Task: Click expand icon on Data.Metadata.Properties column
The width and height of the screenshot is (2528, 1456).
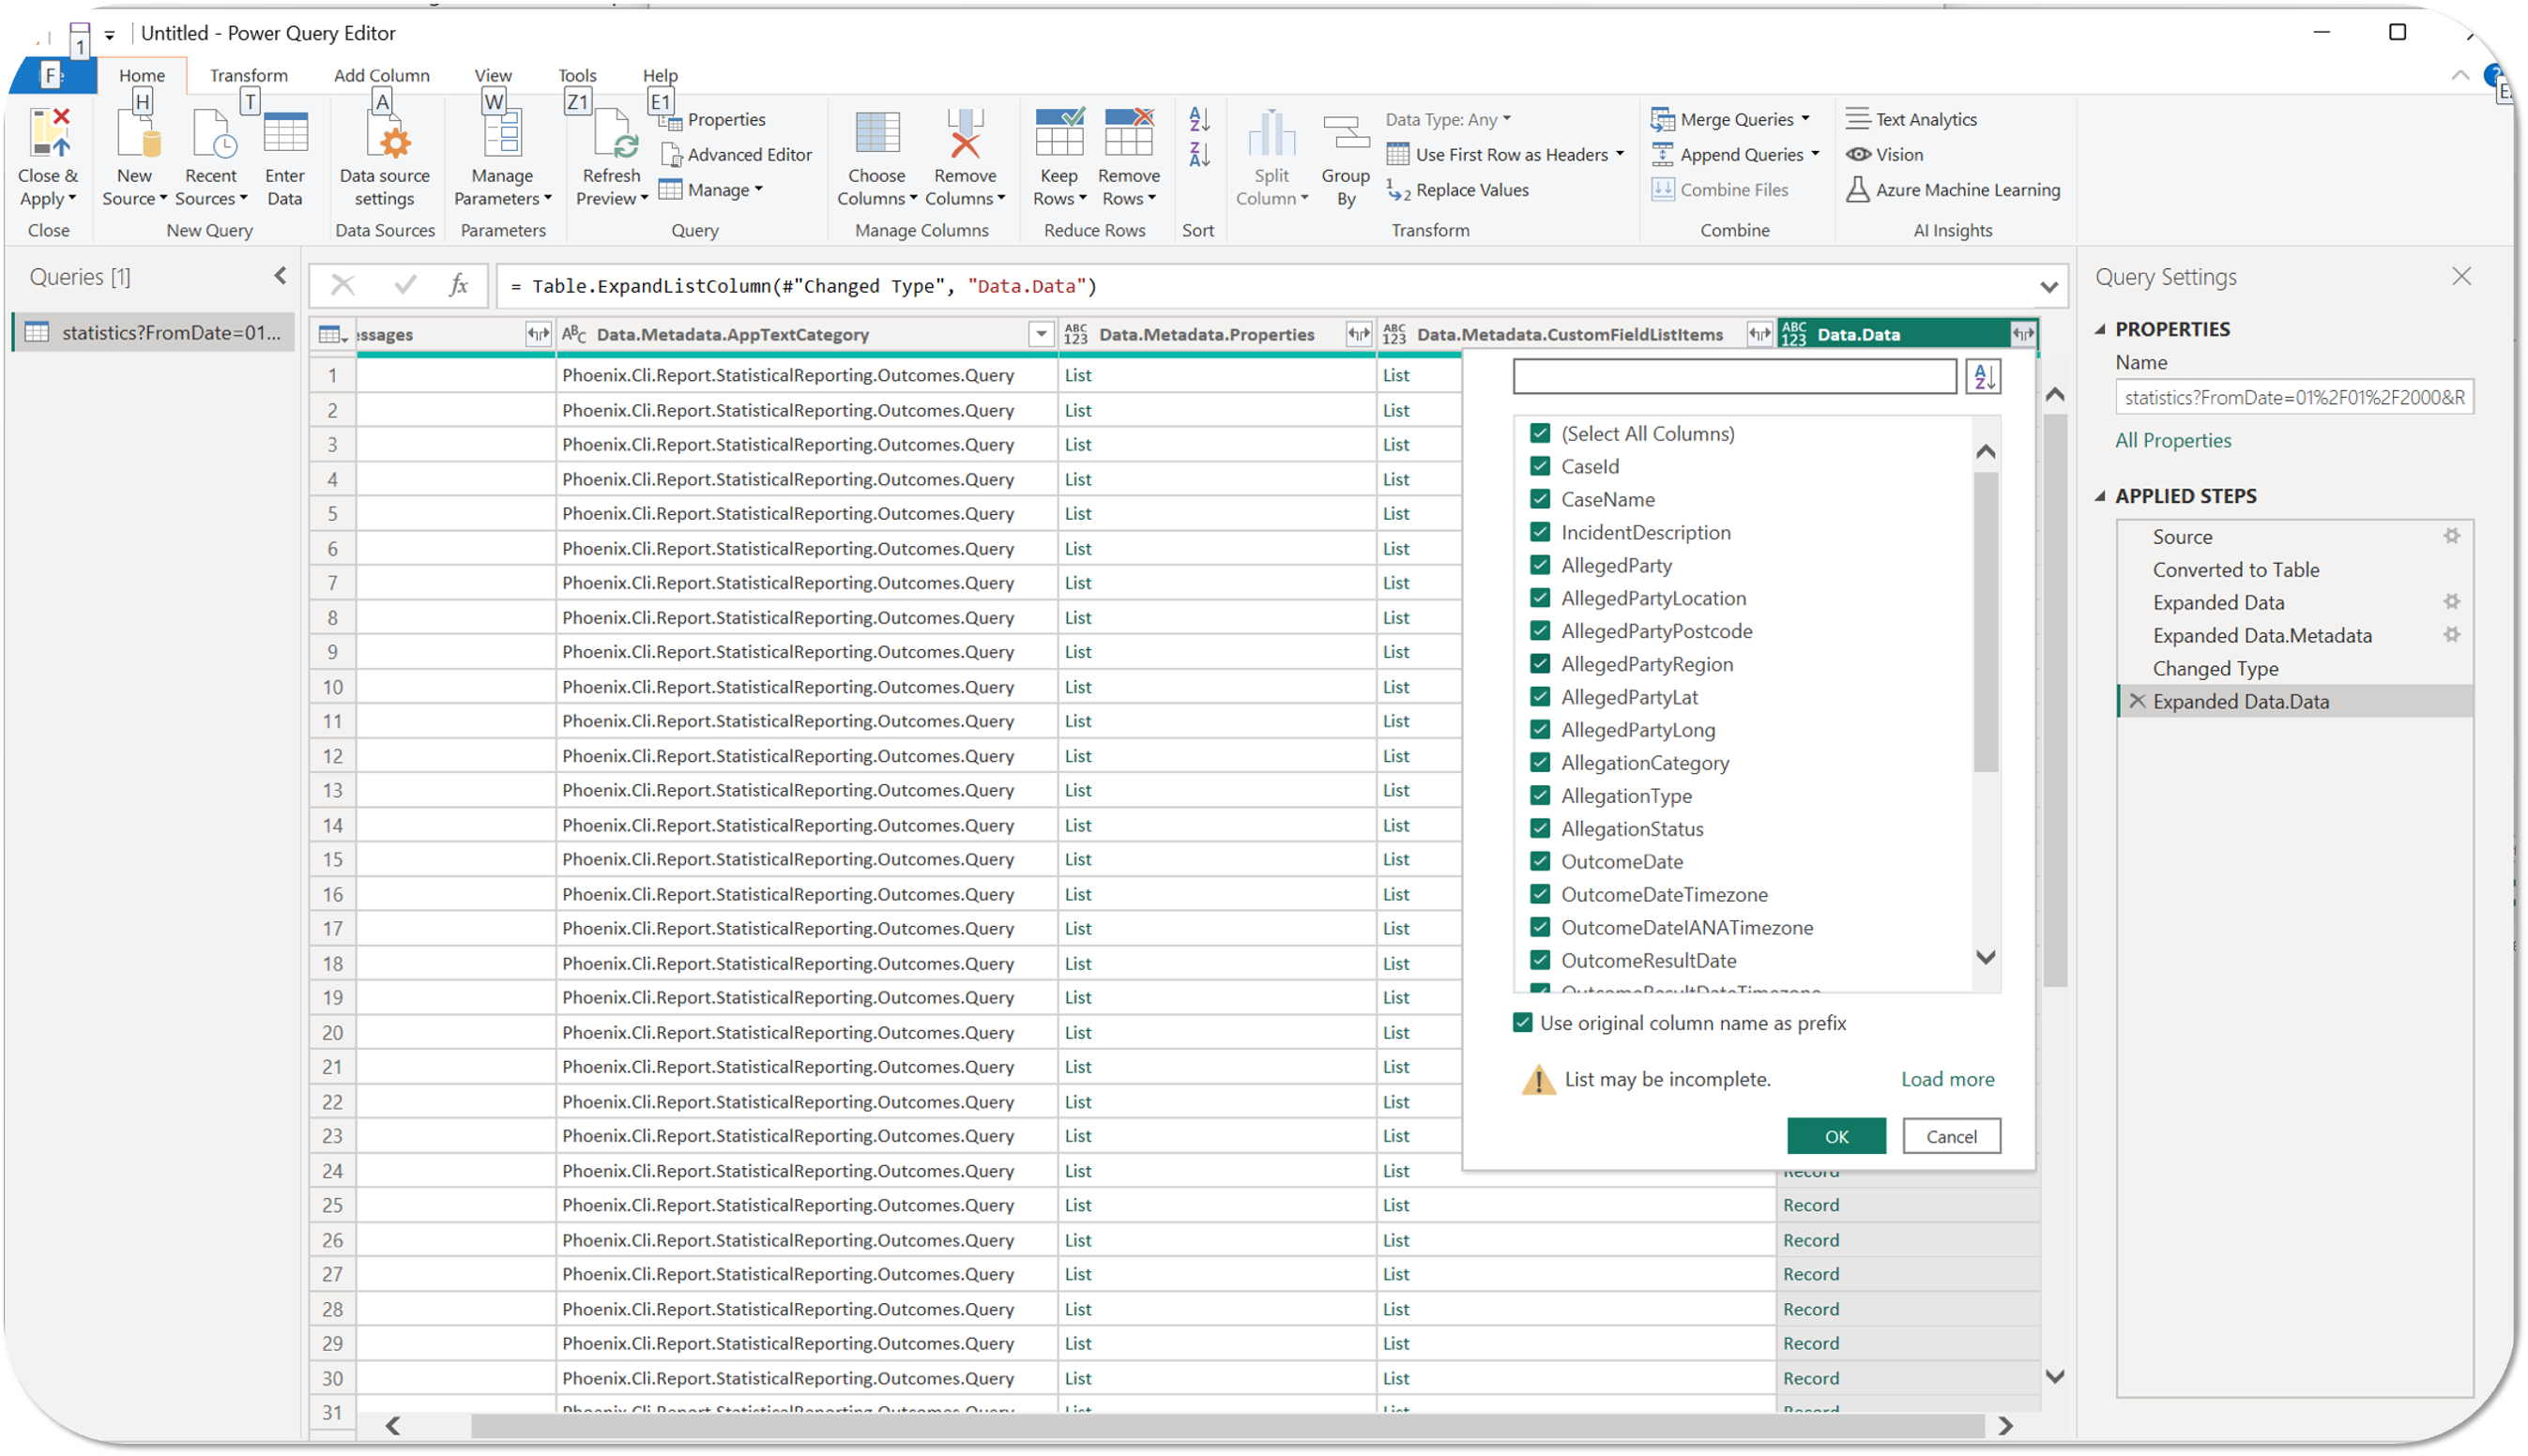Action: pos(1357,334)
